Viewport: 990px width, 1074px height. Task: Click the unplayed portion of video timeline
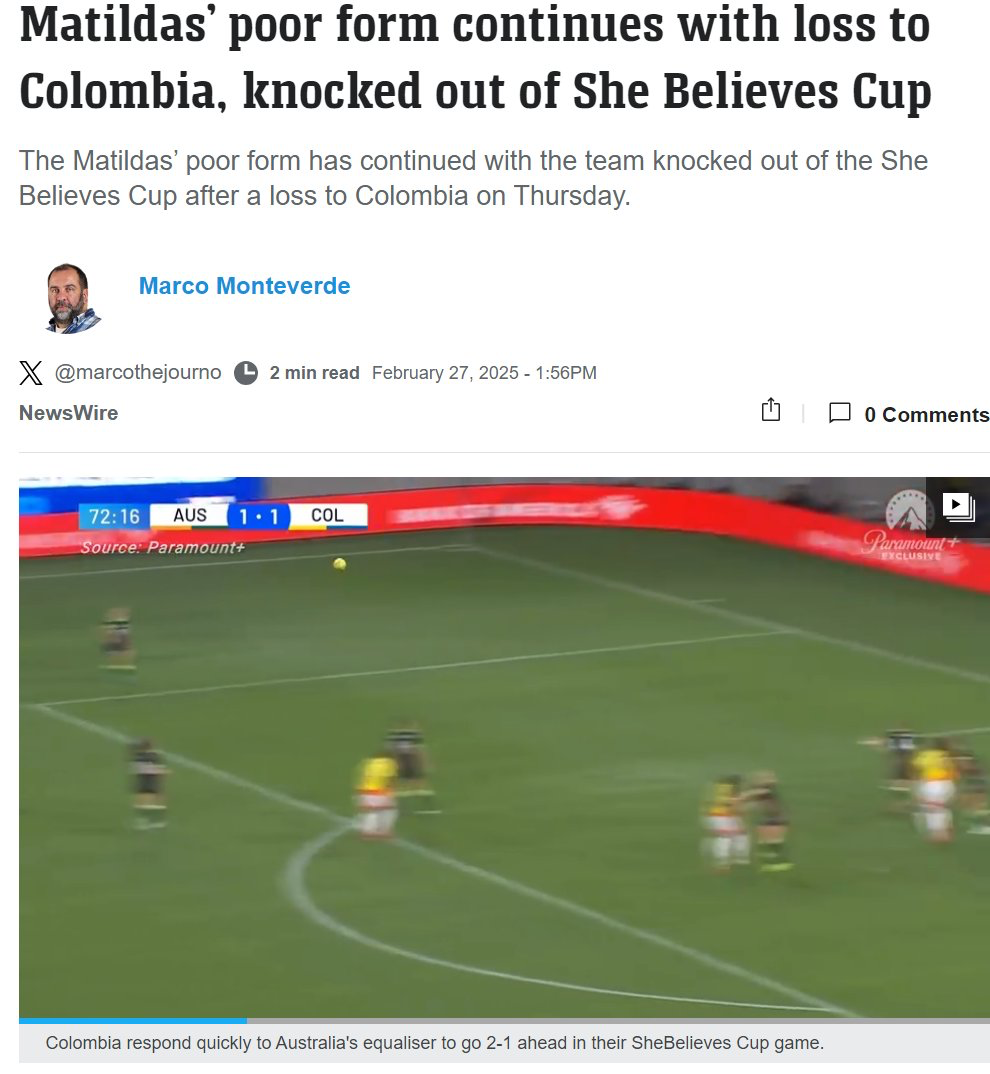point(619,1021)
